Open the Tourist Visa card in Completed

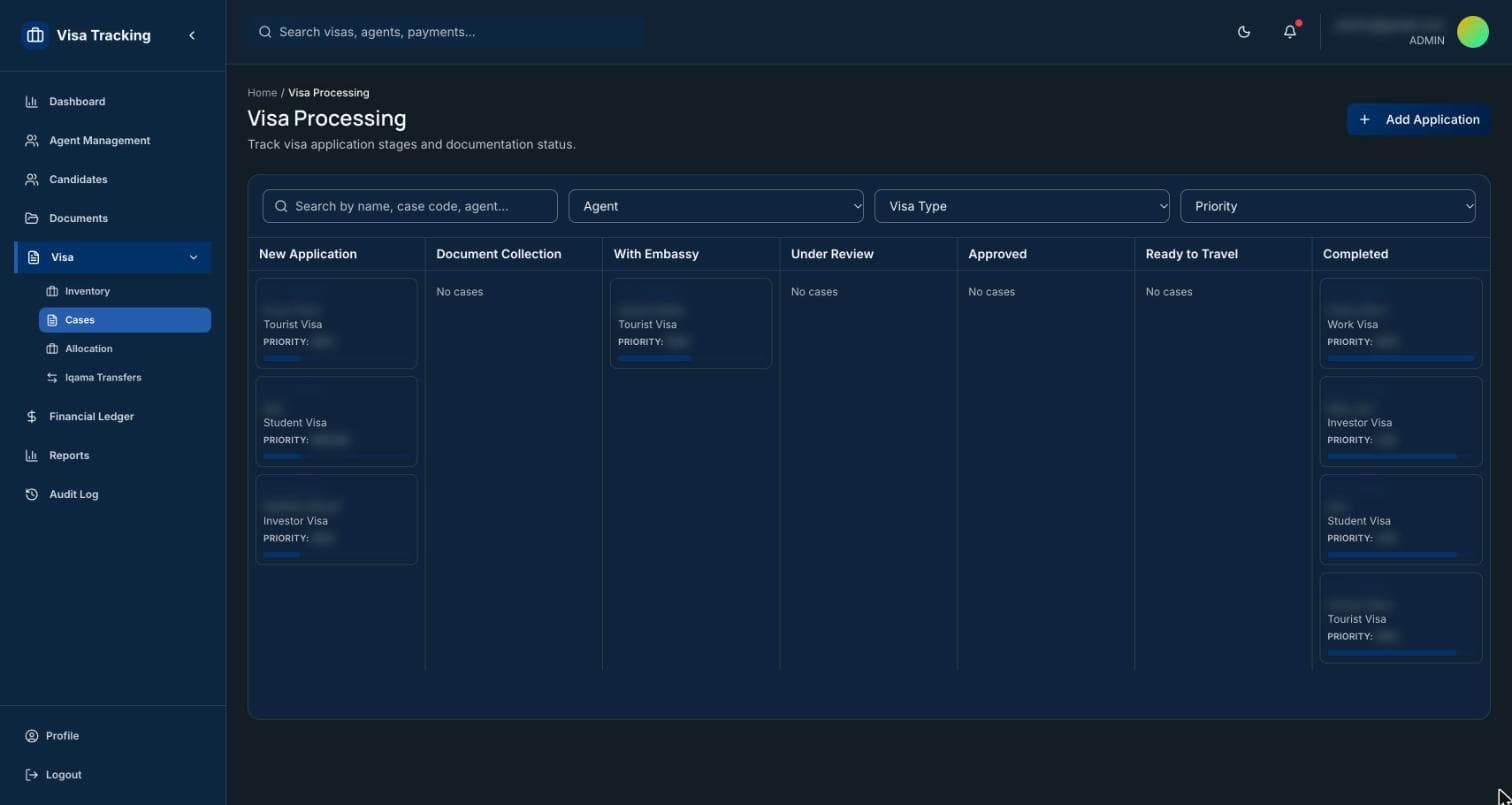tap(1401, 618)
